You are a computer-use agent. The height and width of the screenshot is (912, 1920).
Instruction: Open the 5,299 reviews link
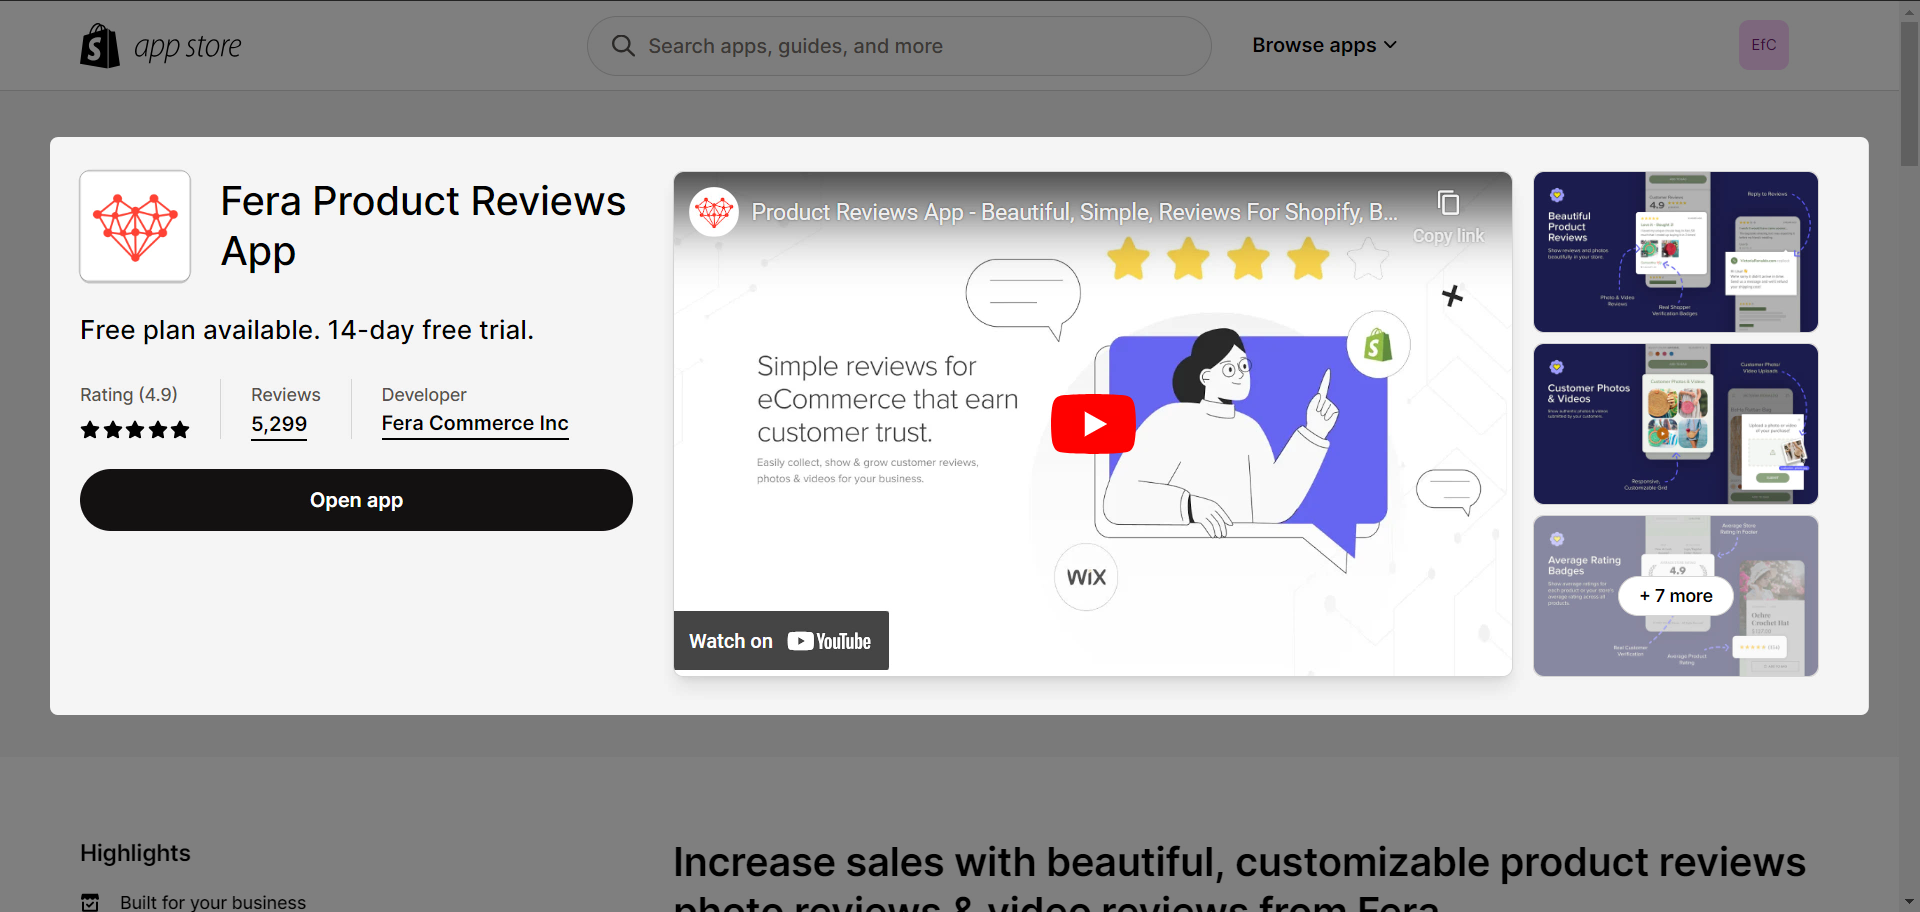point(279,424)
